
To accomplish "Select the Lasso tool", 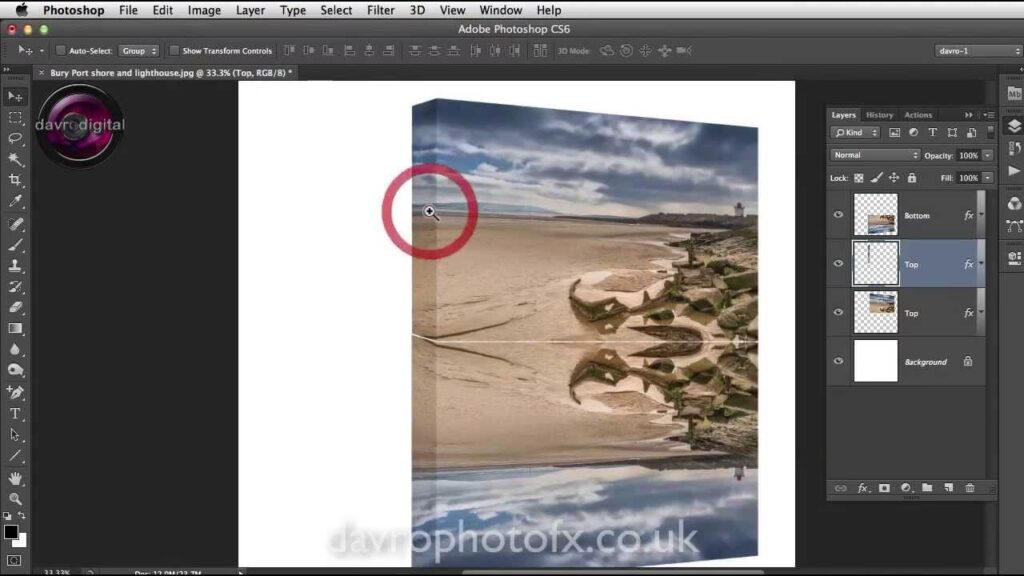I will coord(15,139).
